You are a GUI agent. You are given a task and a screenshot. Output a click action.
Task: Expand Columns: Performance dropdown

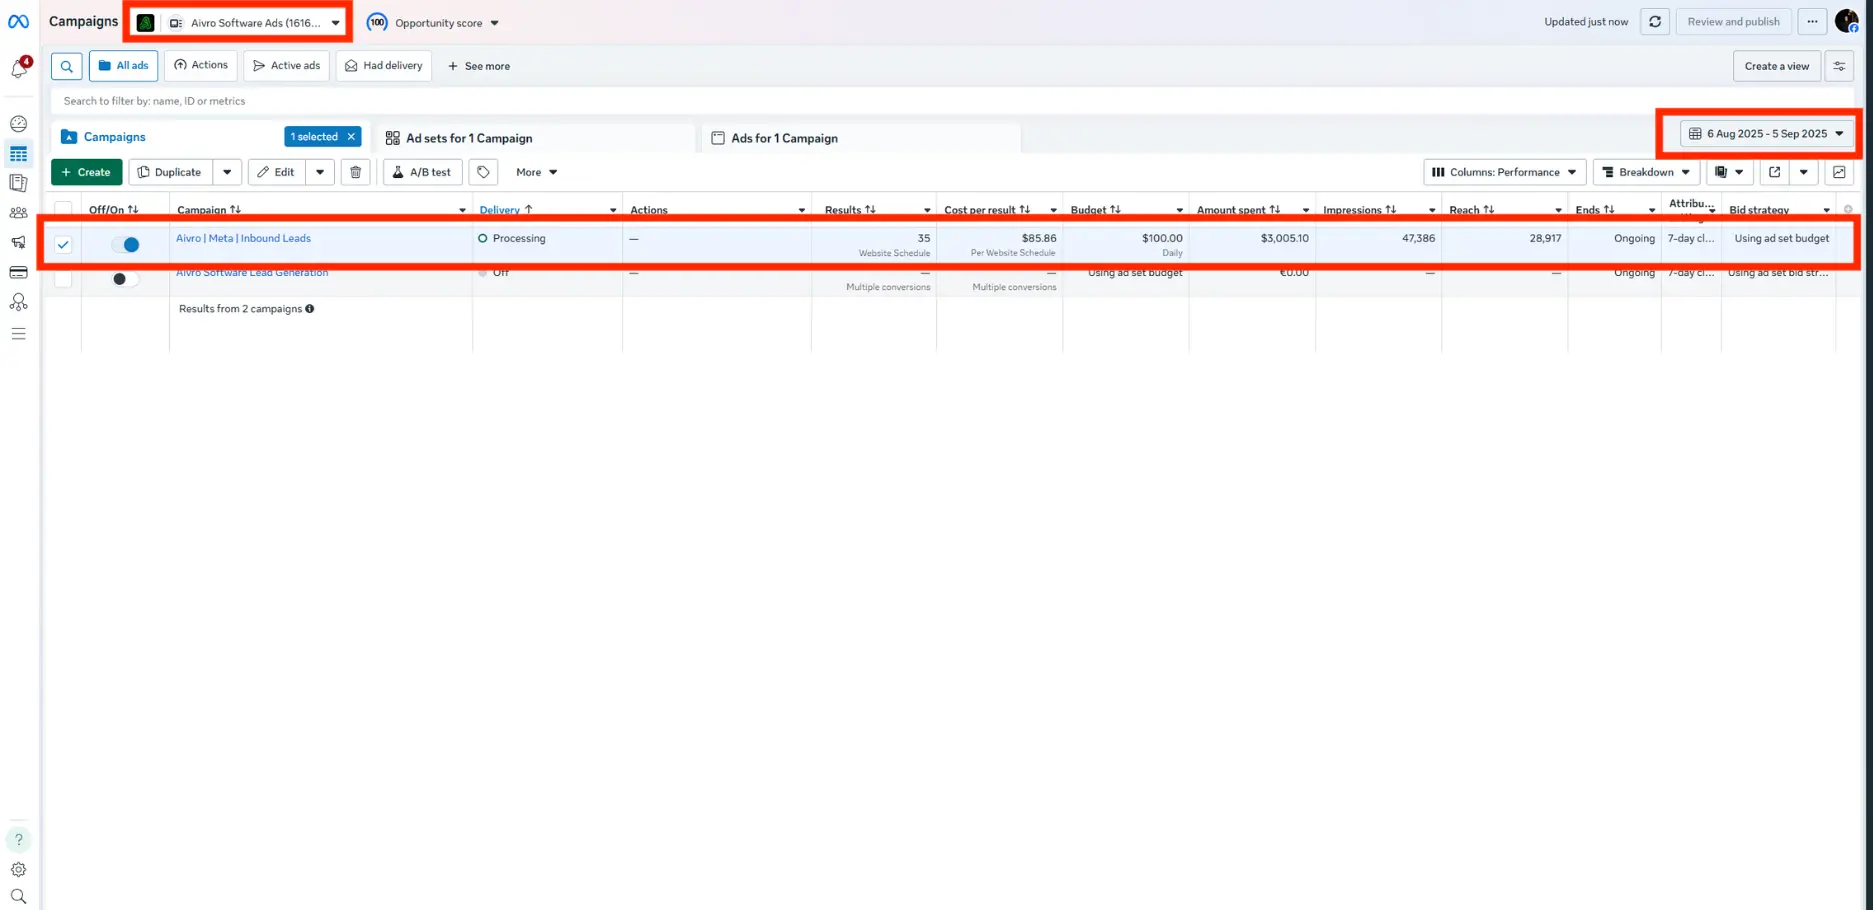(x=1504, y=172)
